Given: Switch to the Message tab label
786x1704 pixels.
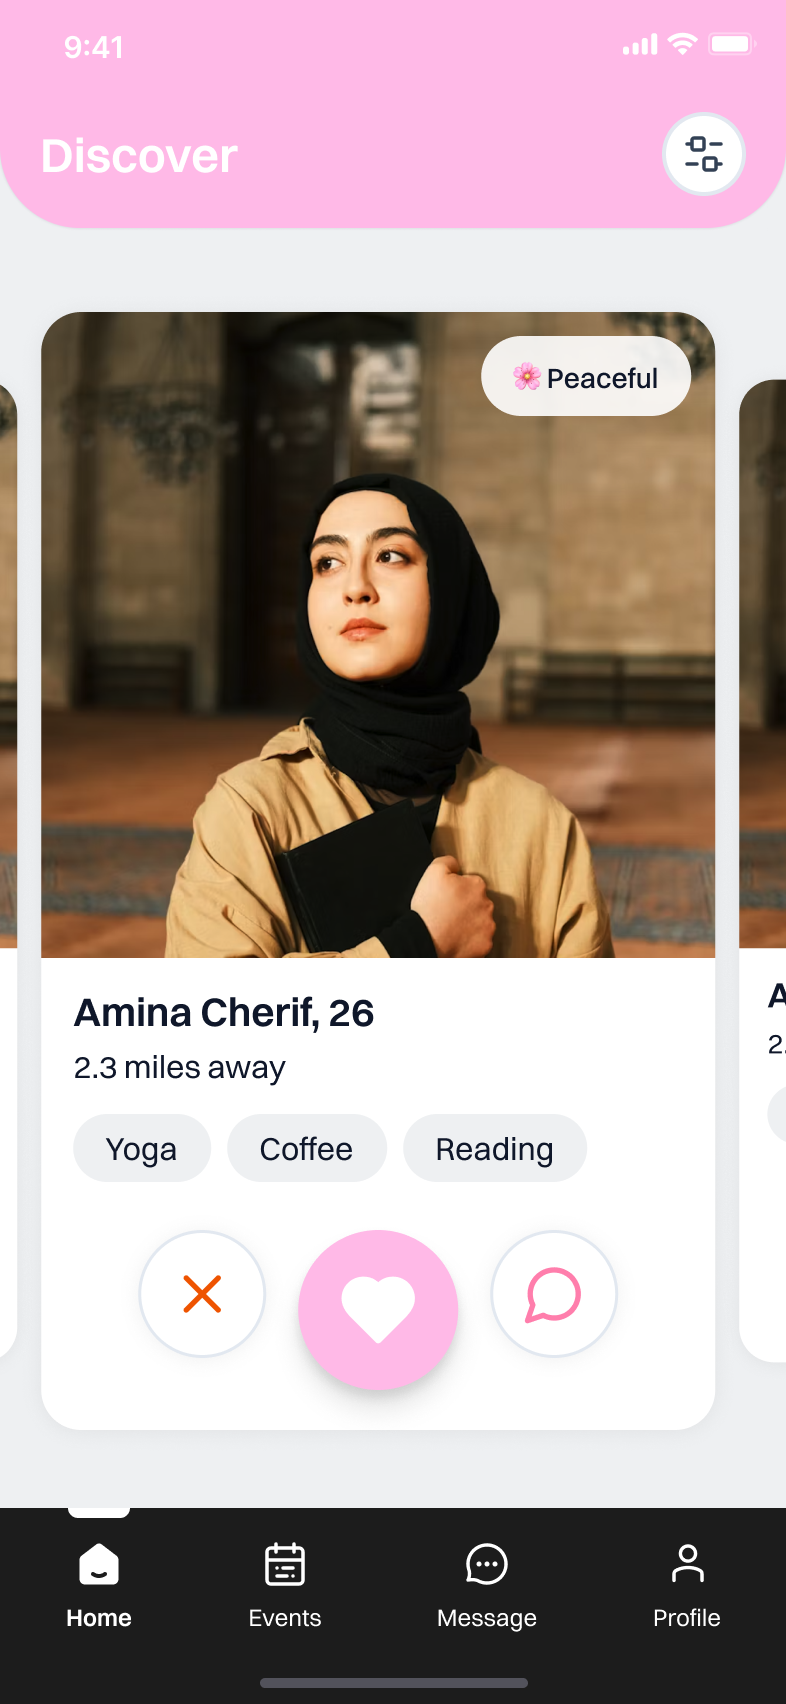Looking at the screenshot, I should click(x=487, y=1618).
